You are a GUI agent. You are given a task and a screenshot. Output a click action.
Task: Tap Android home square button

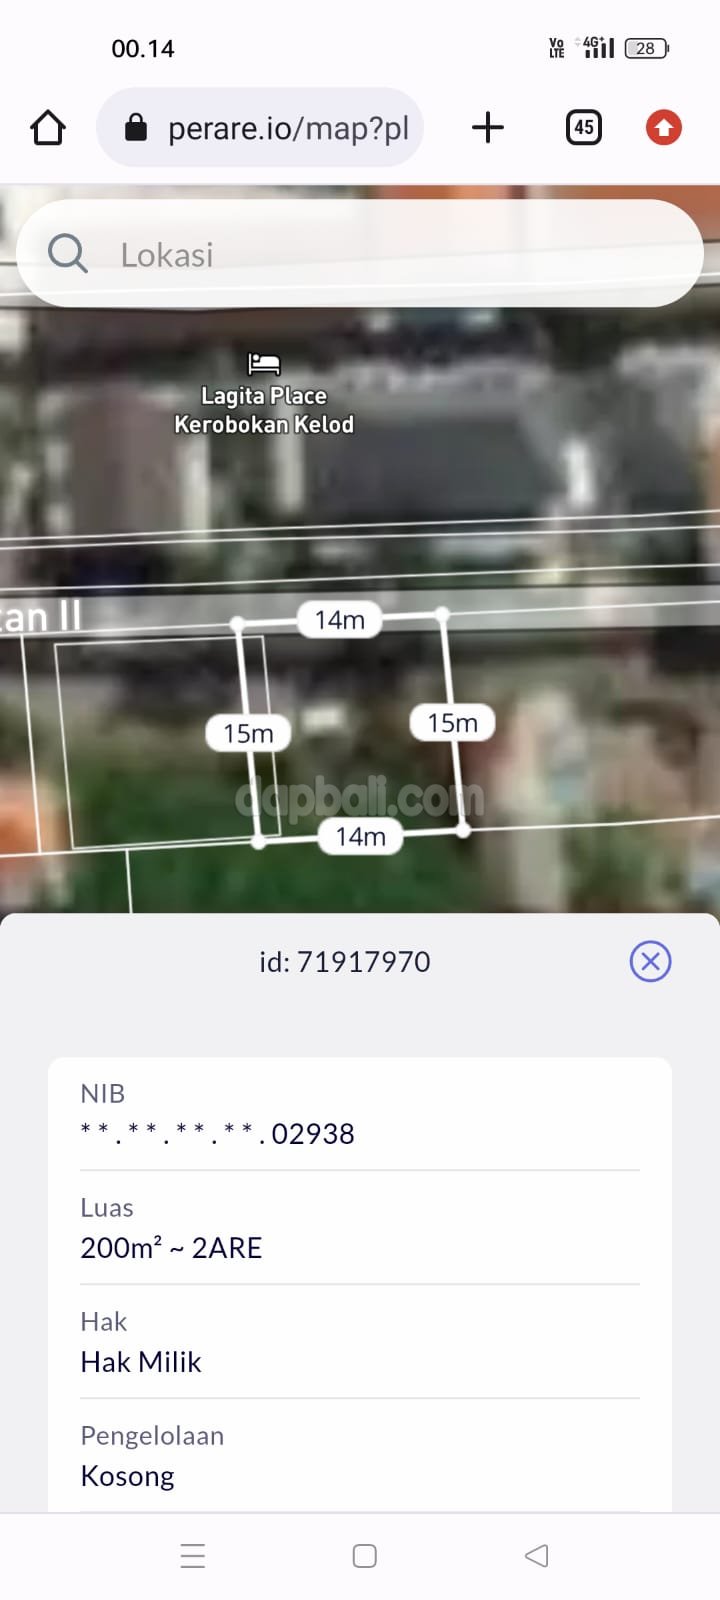click(365, 1556)
